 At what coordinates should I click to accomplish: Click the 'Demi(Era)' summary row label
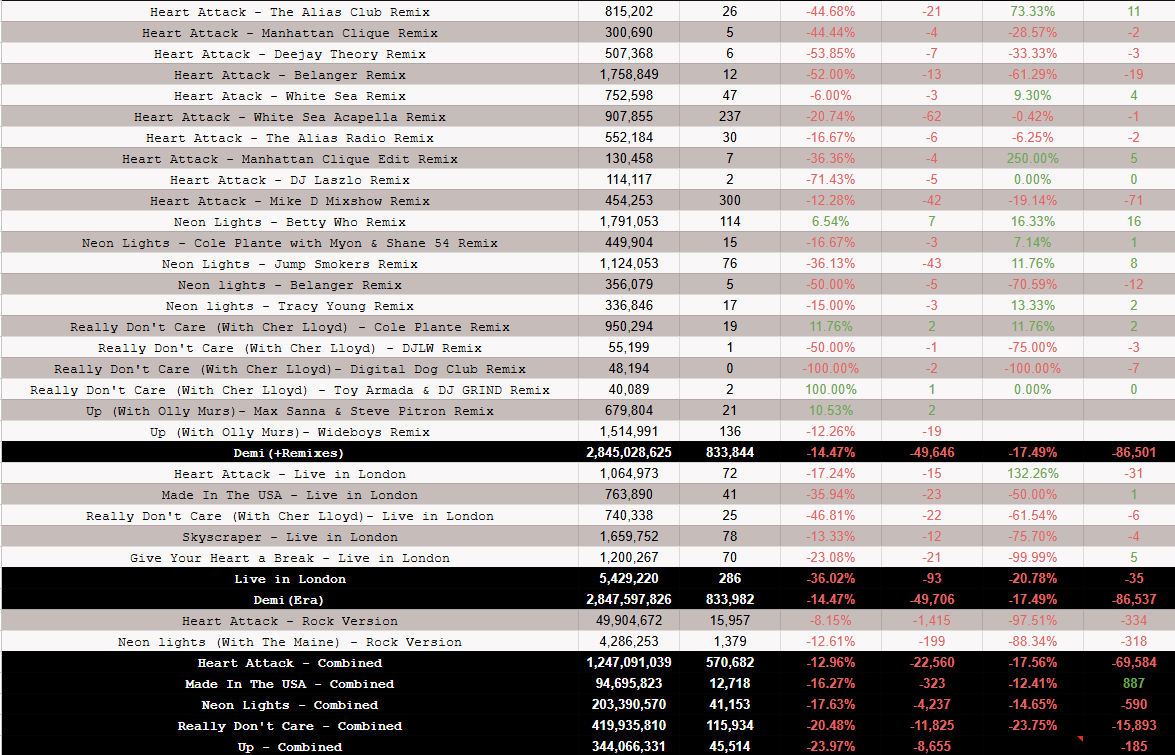click(x=289, y=599)
